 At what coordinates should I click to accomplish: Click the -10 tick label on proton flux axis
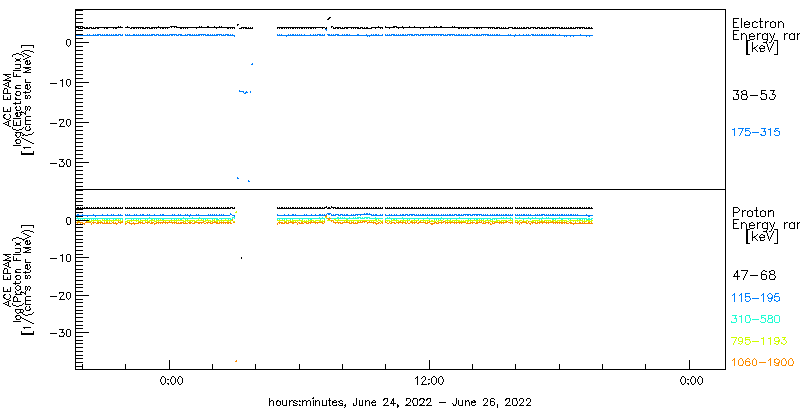(61, 258)
